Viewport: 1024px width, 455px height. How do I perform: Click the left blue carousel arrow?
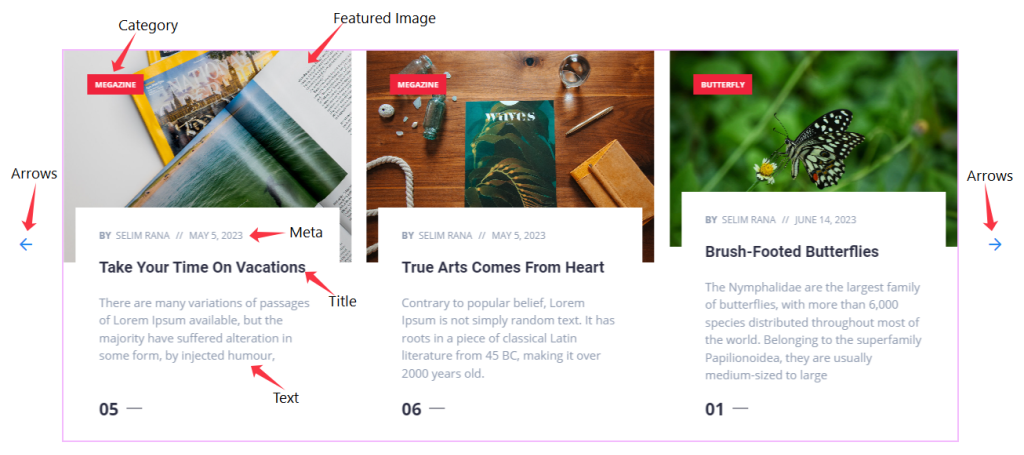(x=26, y=245)
